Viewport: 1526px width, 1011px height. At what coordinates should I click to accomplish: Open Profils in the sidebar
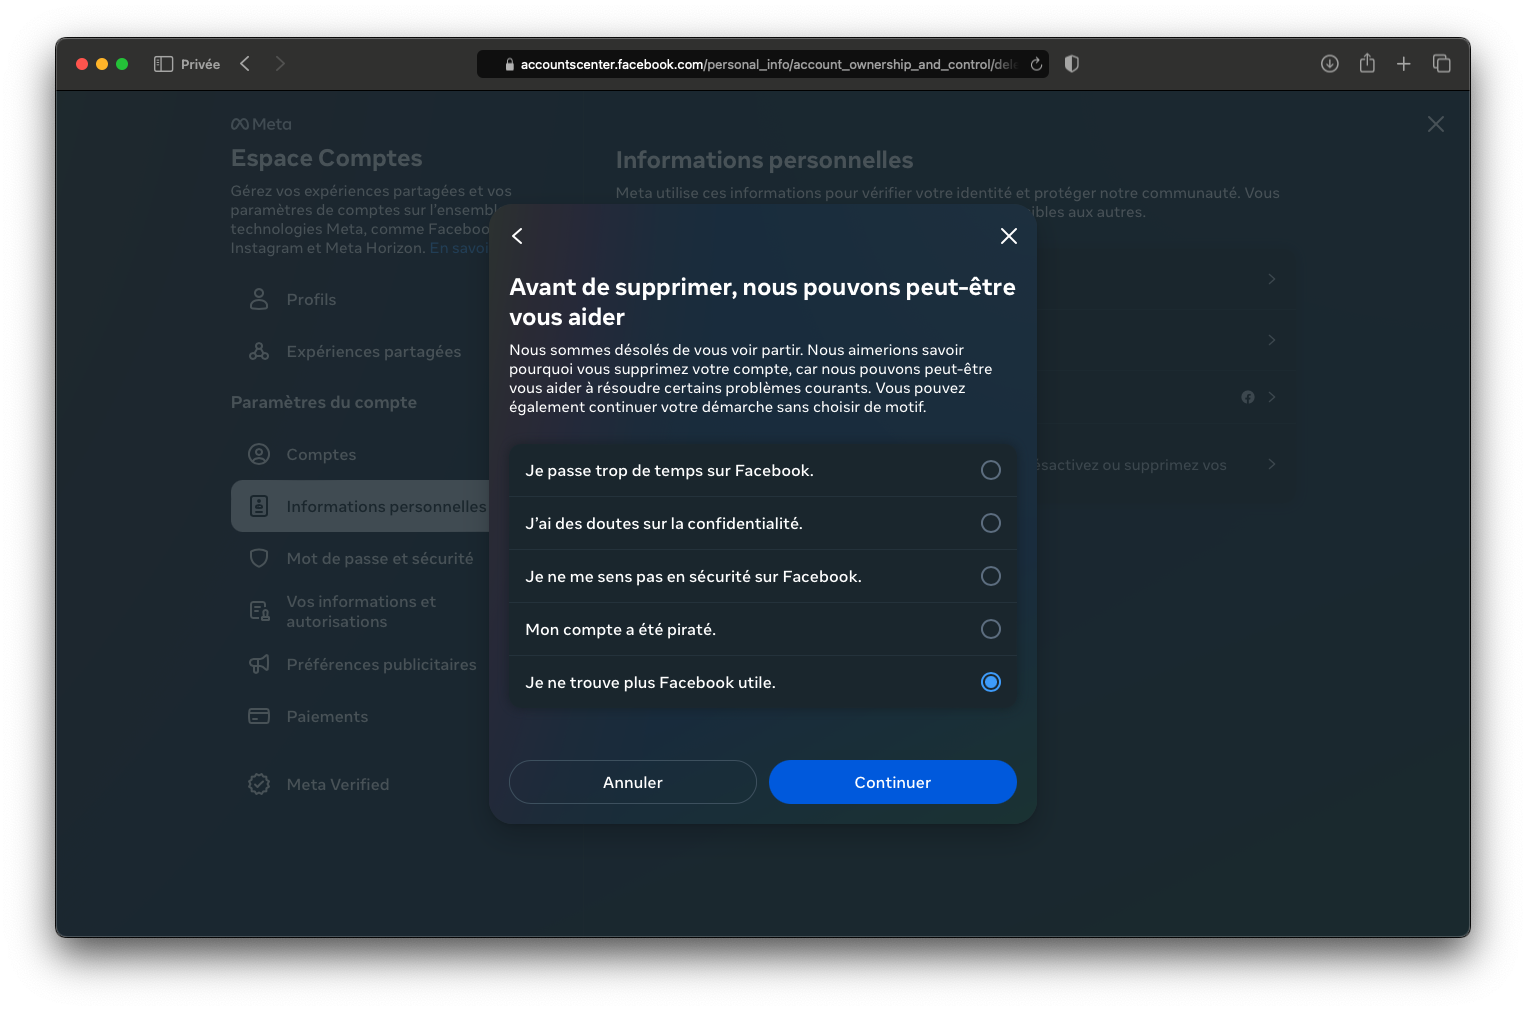[x=360, y=299]
